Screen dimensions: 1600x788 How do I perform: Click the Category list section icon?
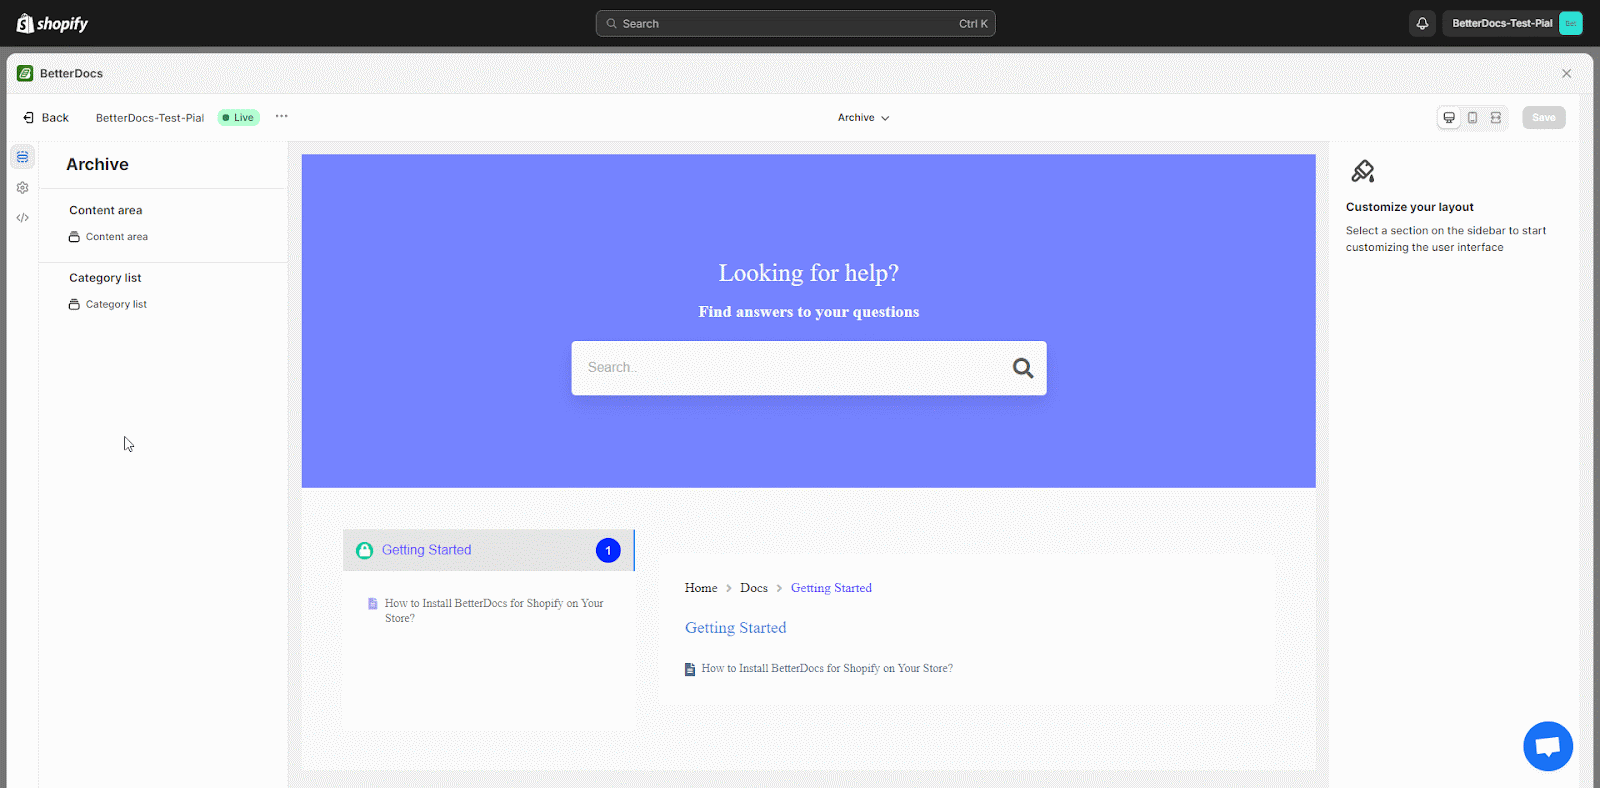coord(74,304)
